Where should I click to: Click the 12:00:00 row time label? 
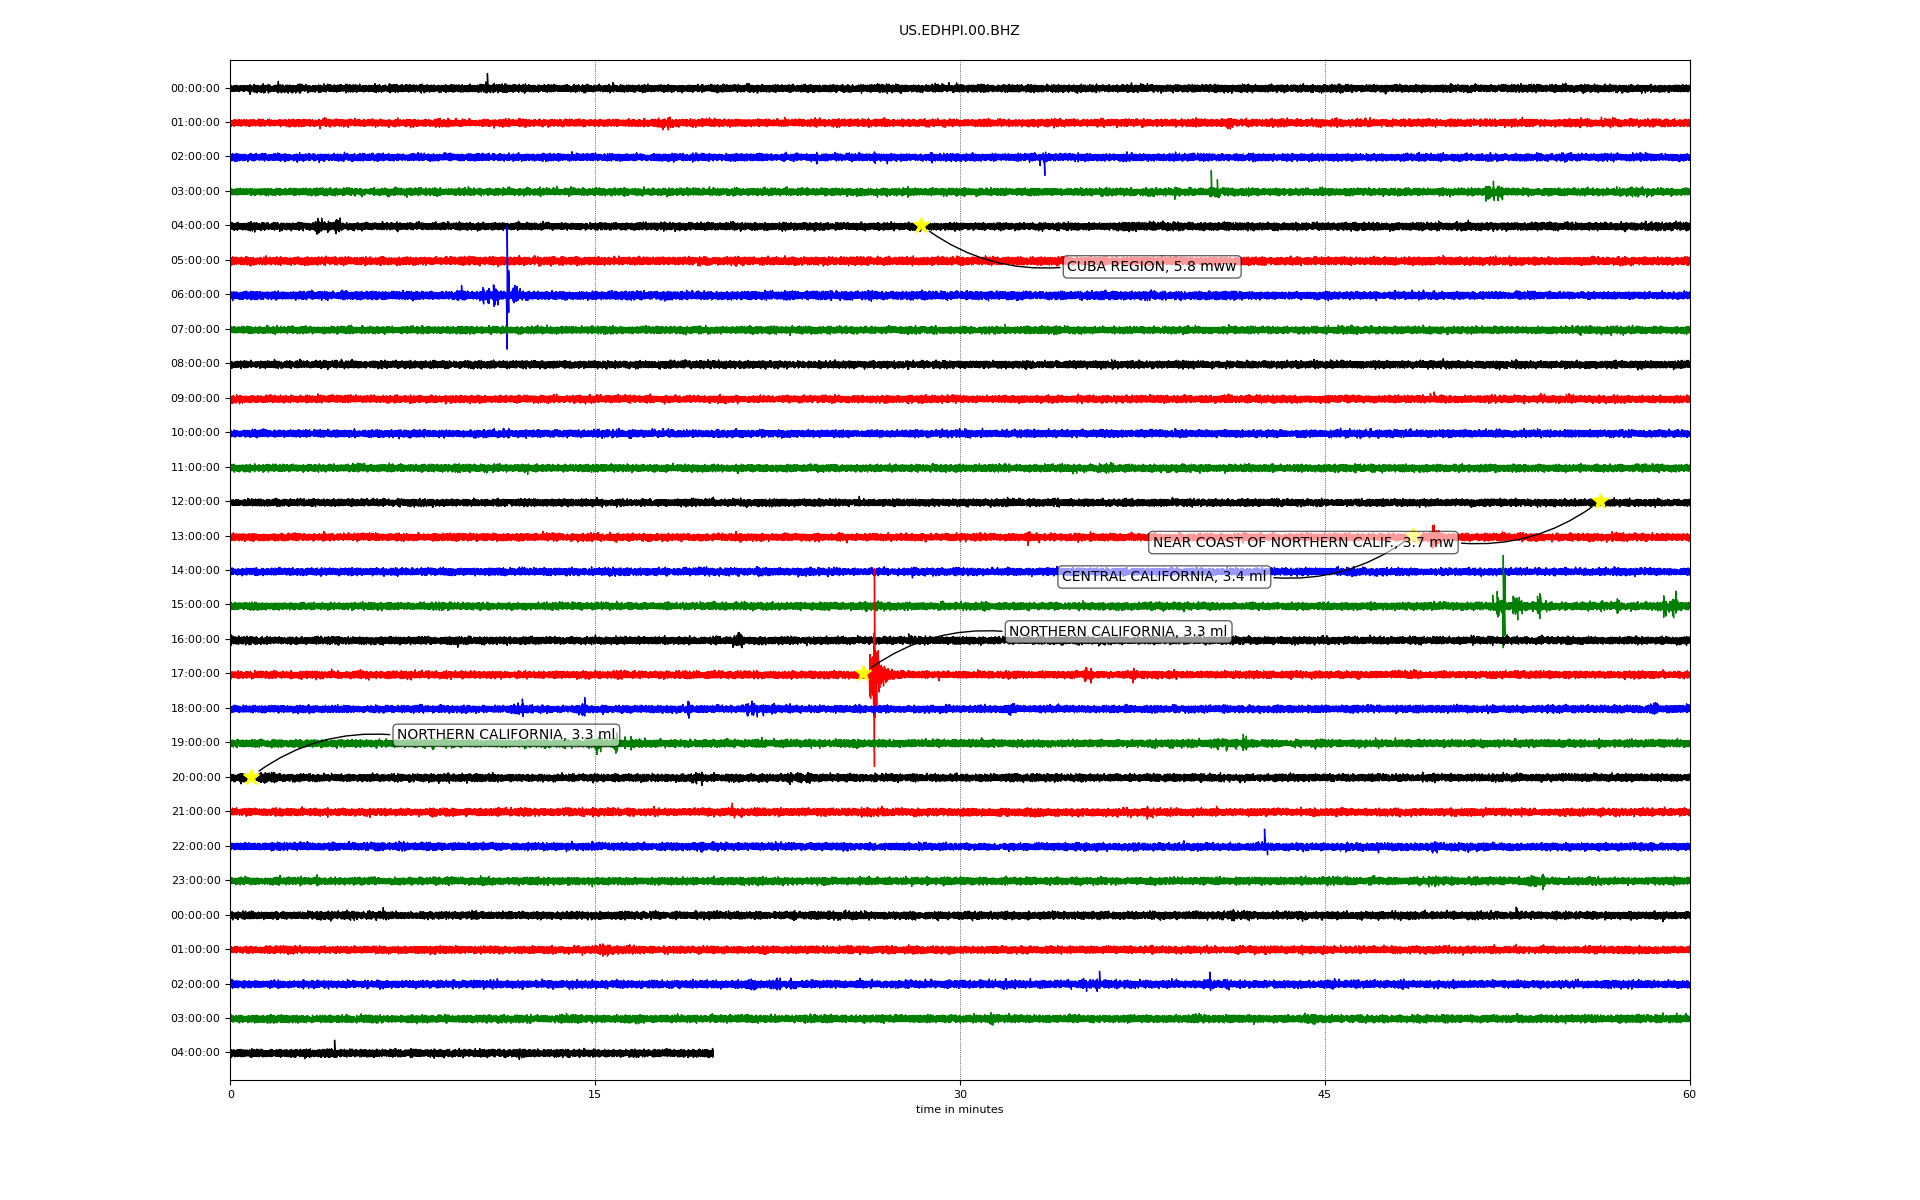(x=195, y=502)
